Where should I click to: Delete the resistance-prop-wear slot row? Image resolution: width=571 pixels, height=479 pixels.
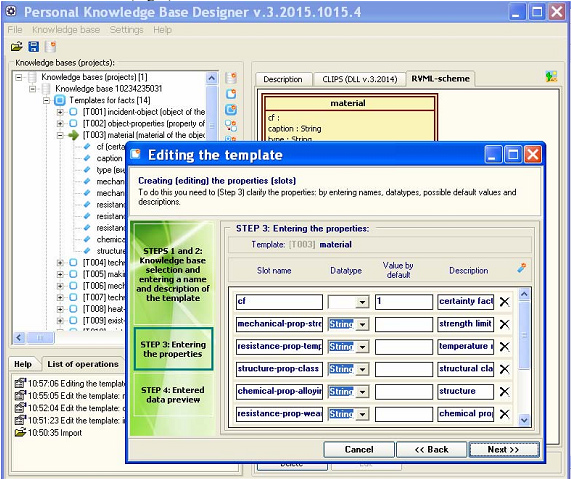[504, 414]
